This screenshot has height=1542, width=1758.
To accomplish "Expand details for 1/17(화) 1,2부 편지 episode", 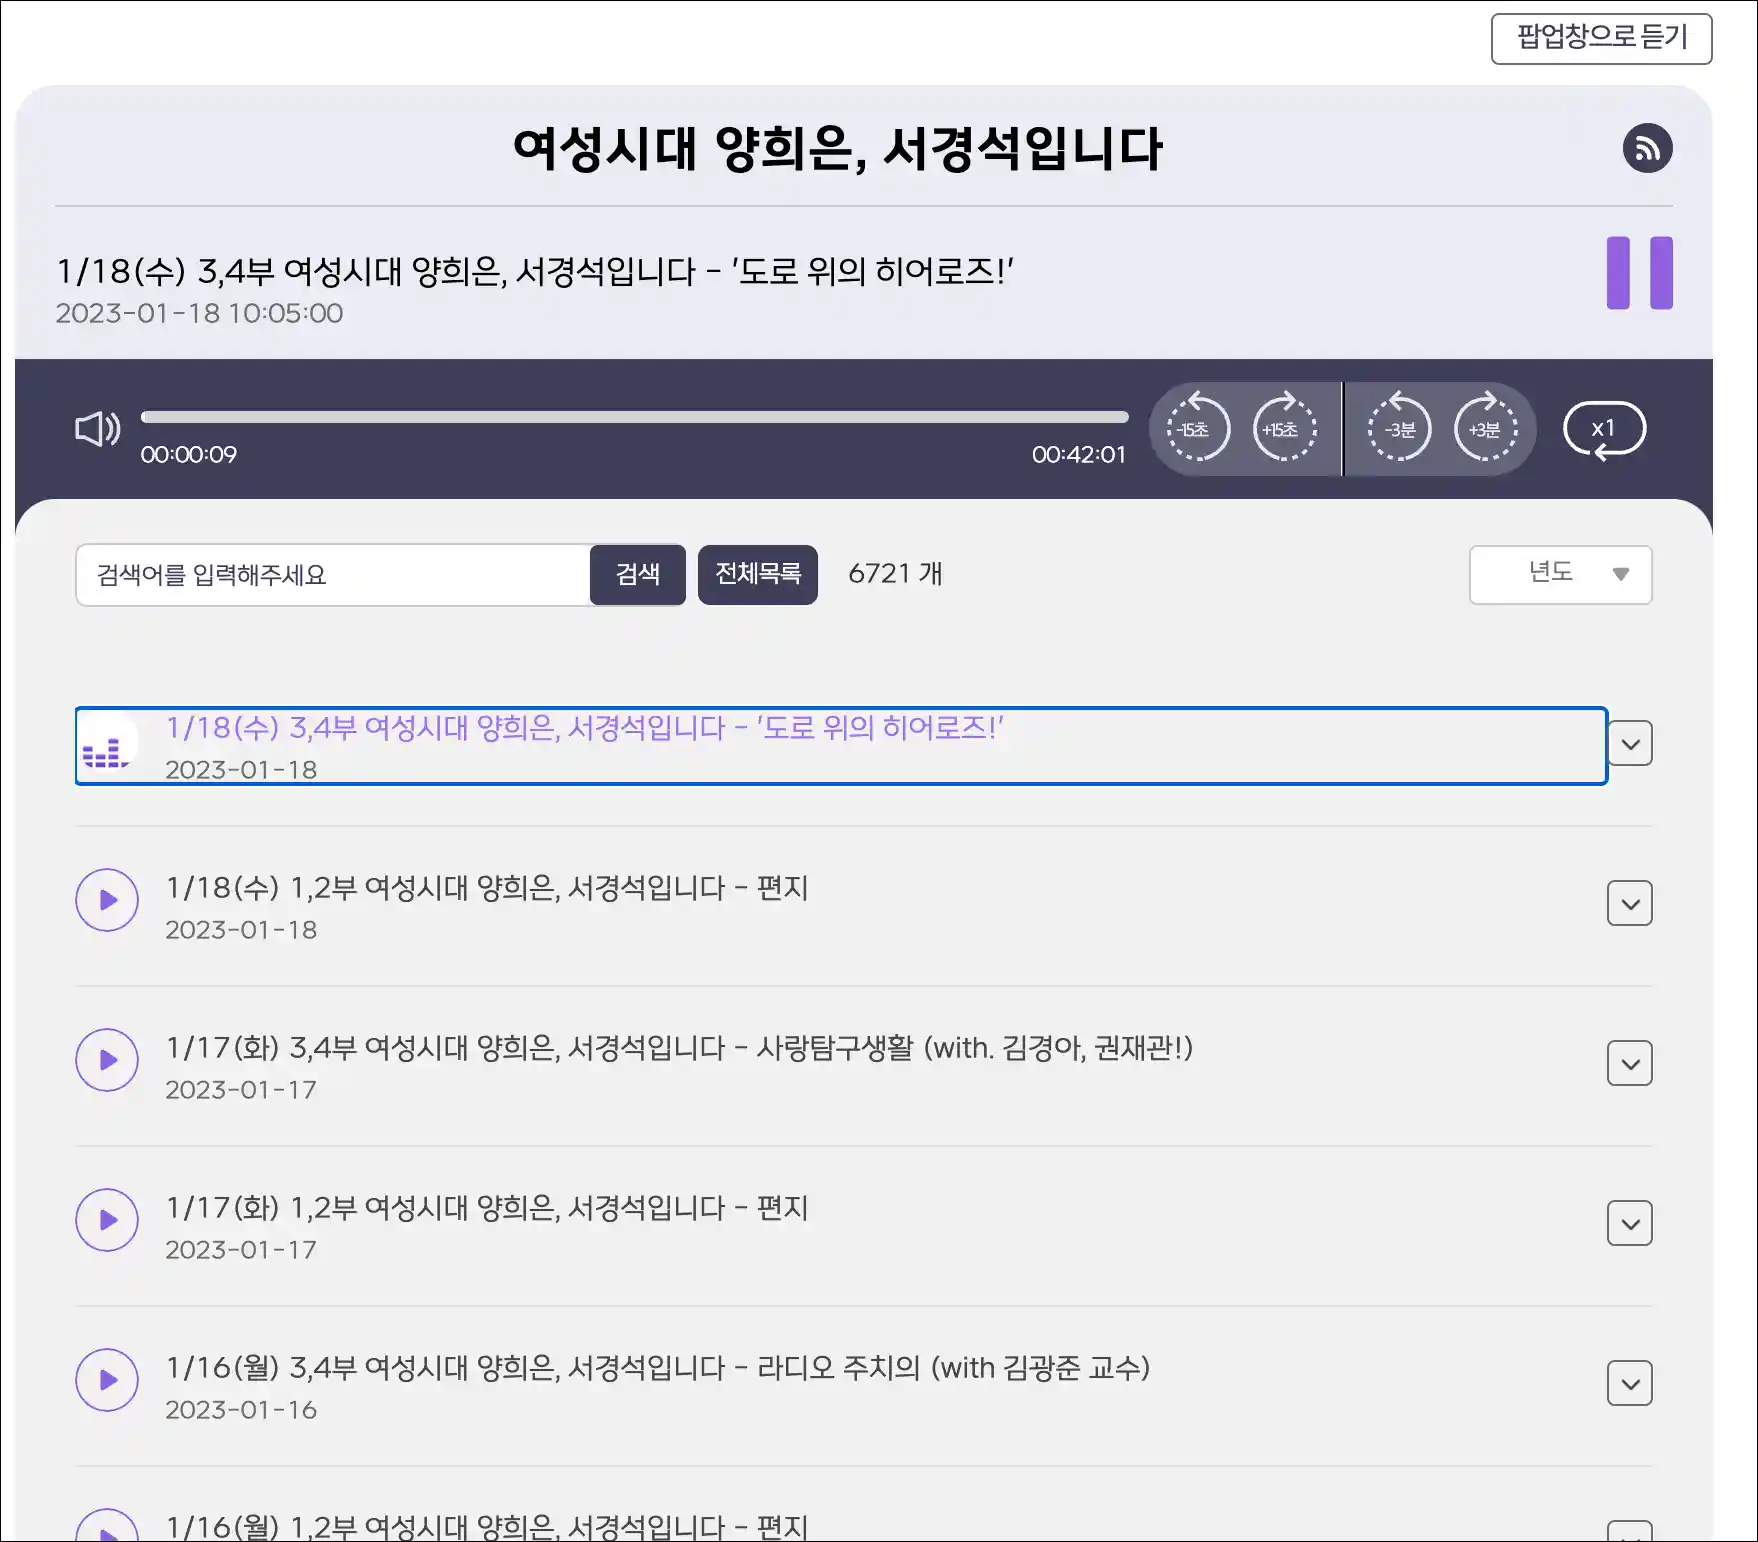I will point(1629,1223).
